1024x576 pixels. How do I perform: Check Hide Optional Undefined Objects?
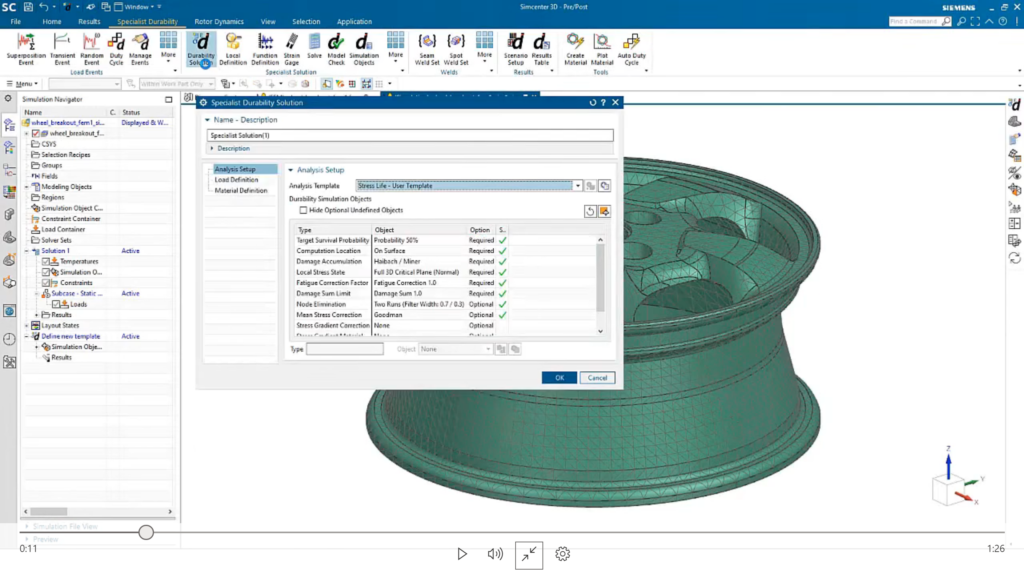point(304,210)
